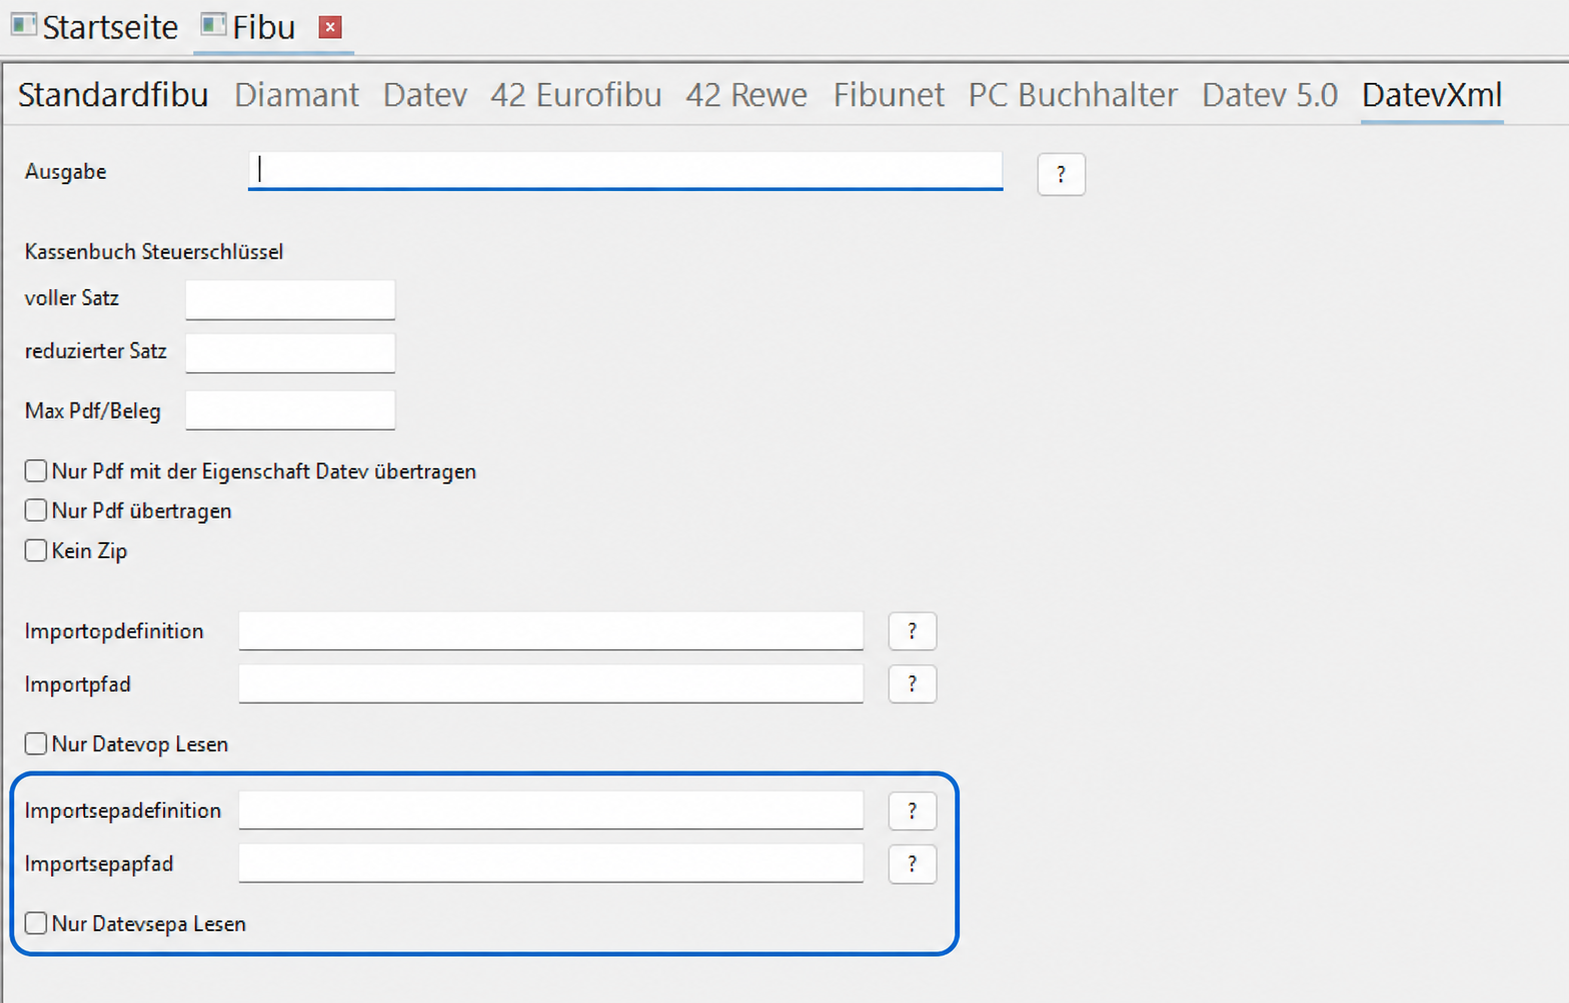Open the PC Buchhalter tab
The height and width of the screenshot is (1003, 1569).
click(1073, 95)
